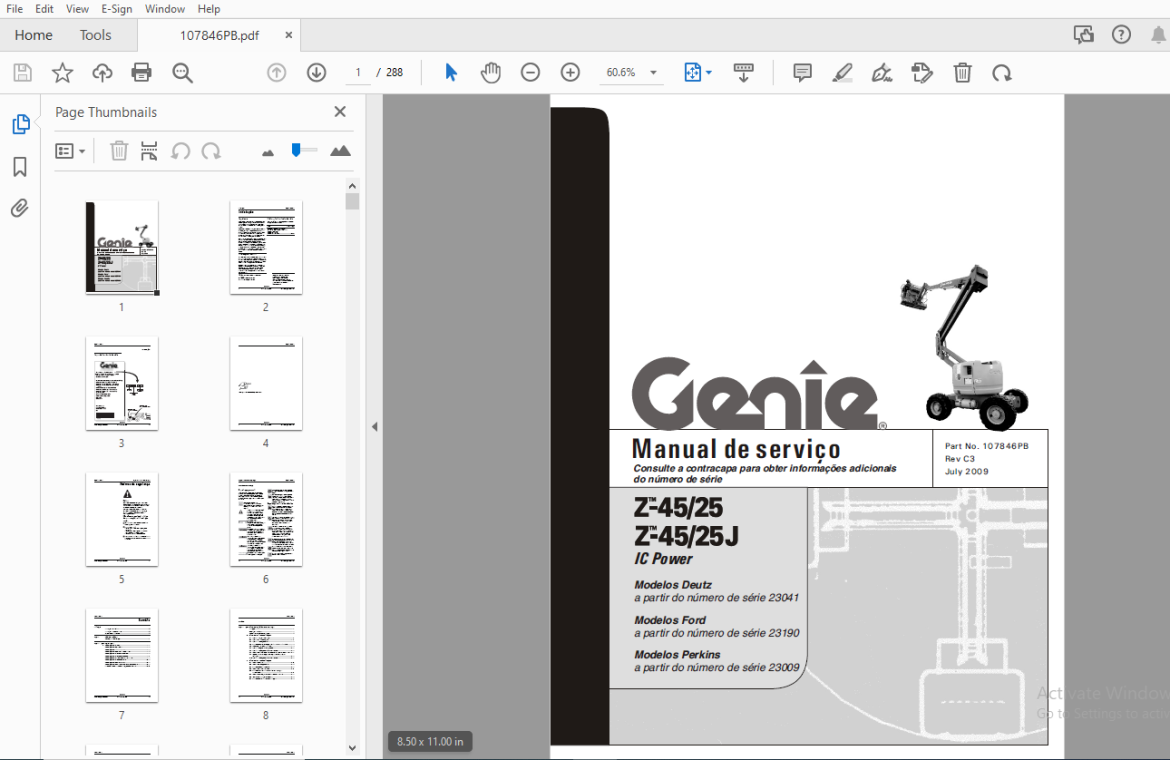Click the Print pages thumbnail panel icon
The image size is (1170, 760).
tap(149, 151)
